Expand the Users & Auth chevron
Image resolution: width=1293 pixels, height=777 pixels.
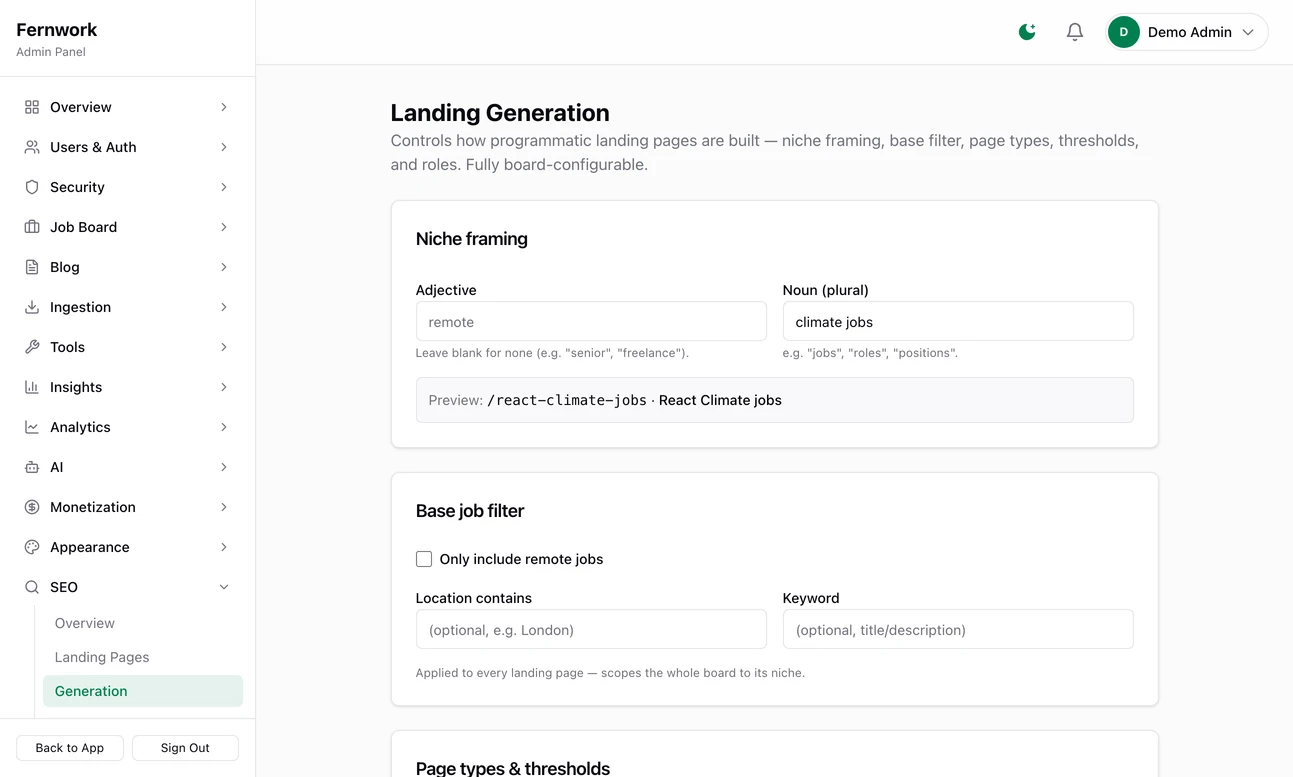point(224,147)
